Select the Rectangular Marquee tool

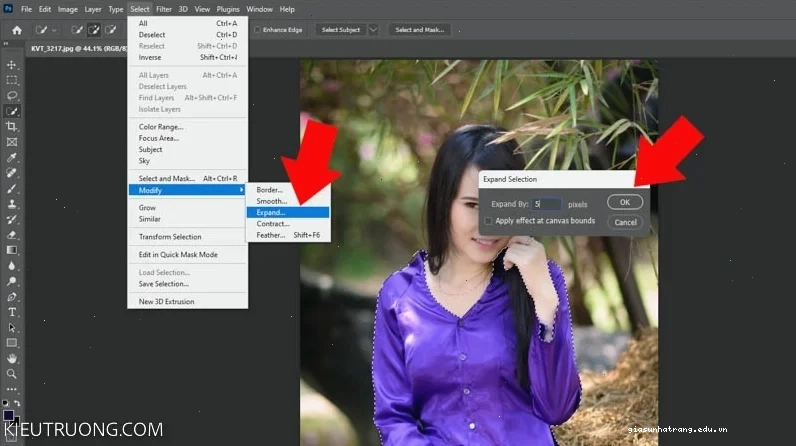tap(12, 80)
